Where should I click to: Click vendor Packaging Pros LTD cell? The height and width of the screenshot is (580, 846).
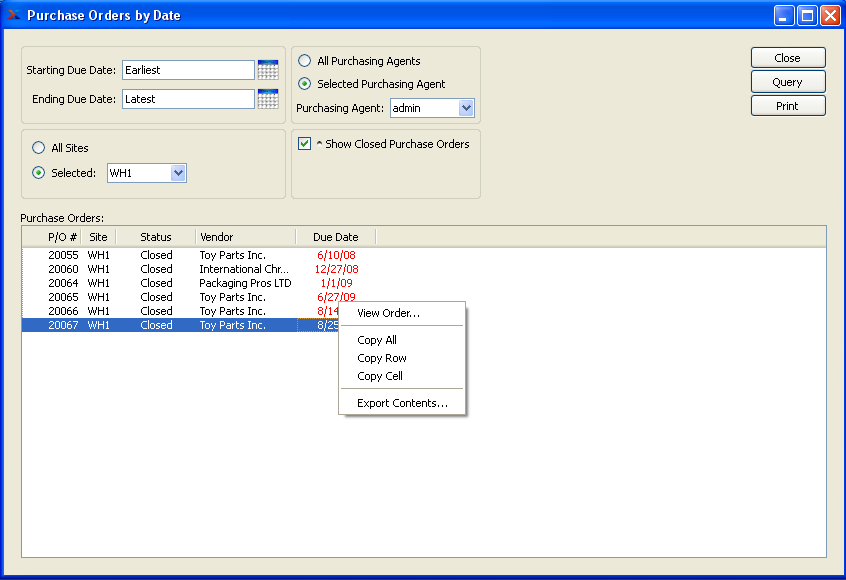245,283
